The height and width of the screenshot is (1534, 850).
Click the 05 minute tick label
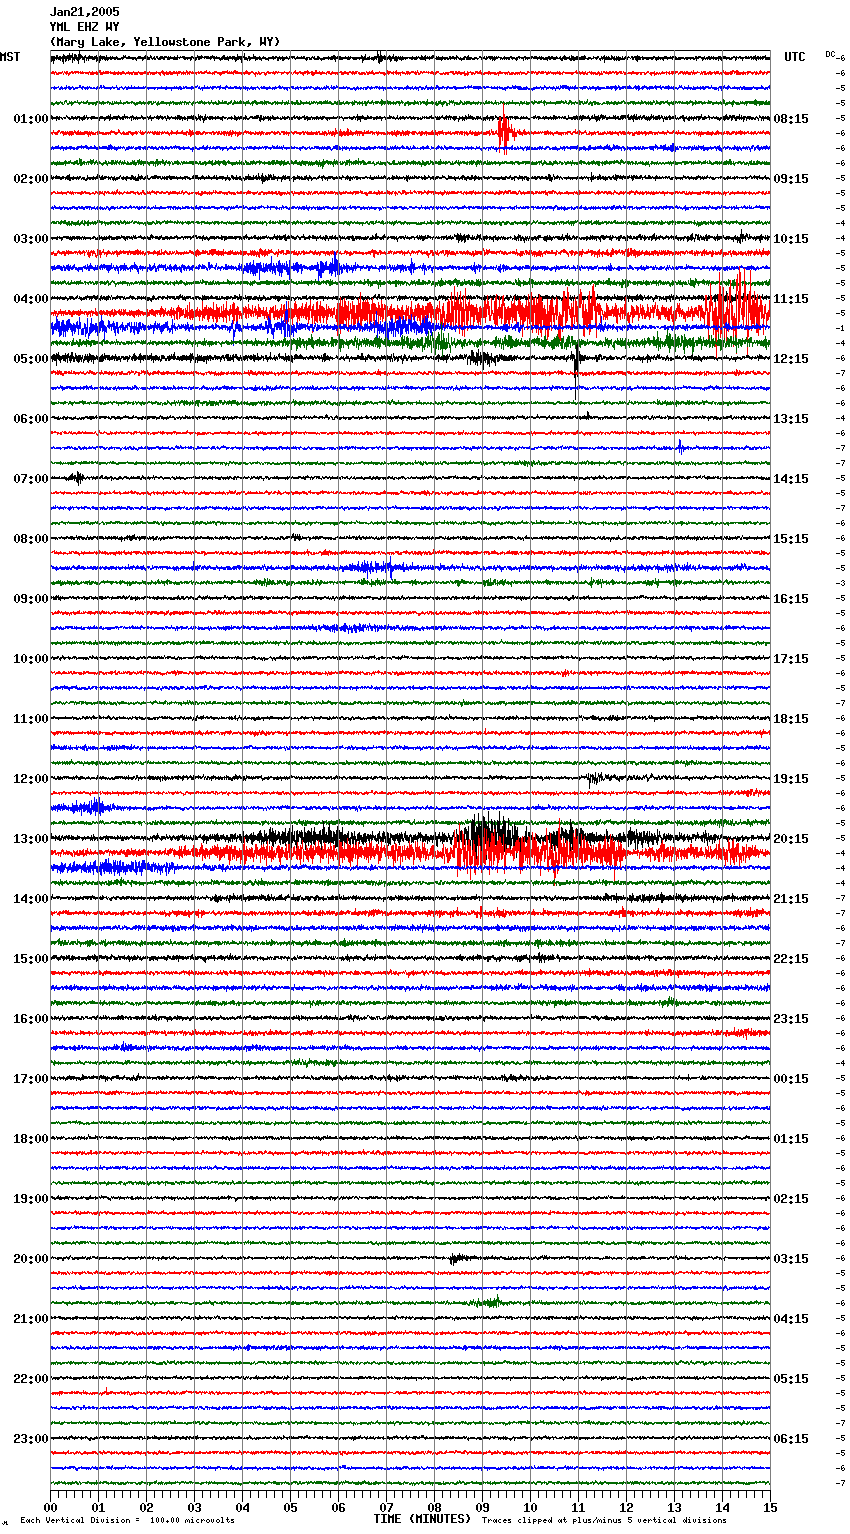coord(291,1507)
